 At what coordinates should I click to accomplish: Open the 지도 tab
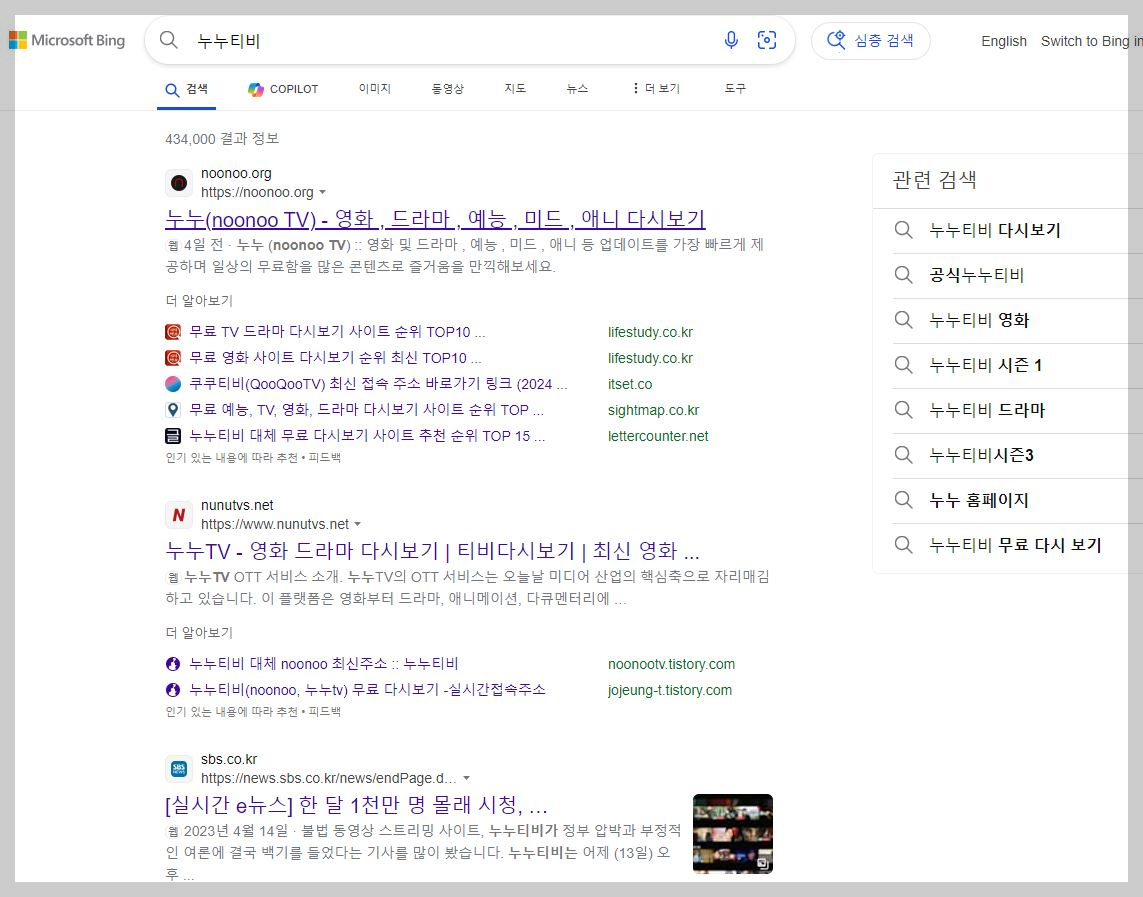515,89
